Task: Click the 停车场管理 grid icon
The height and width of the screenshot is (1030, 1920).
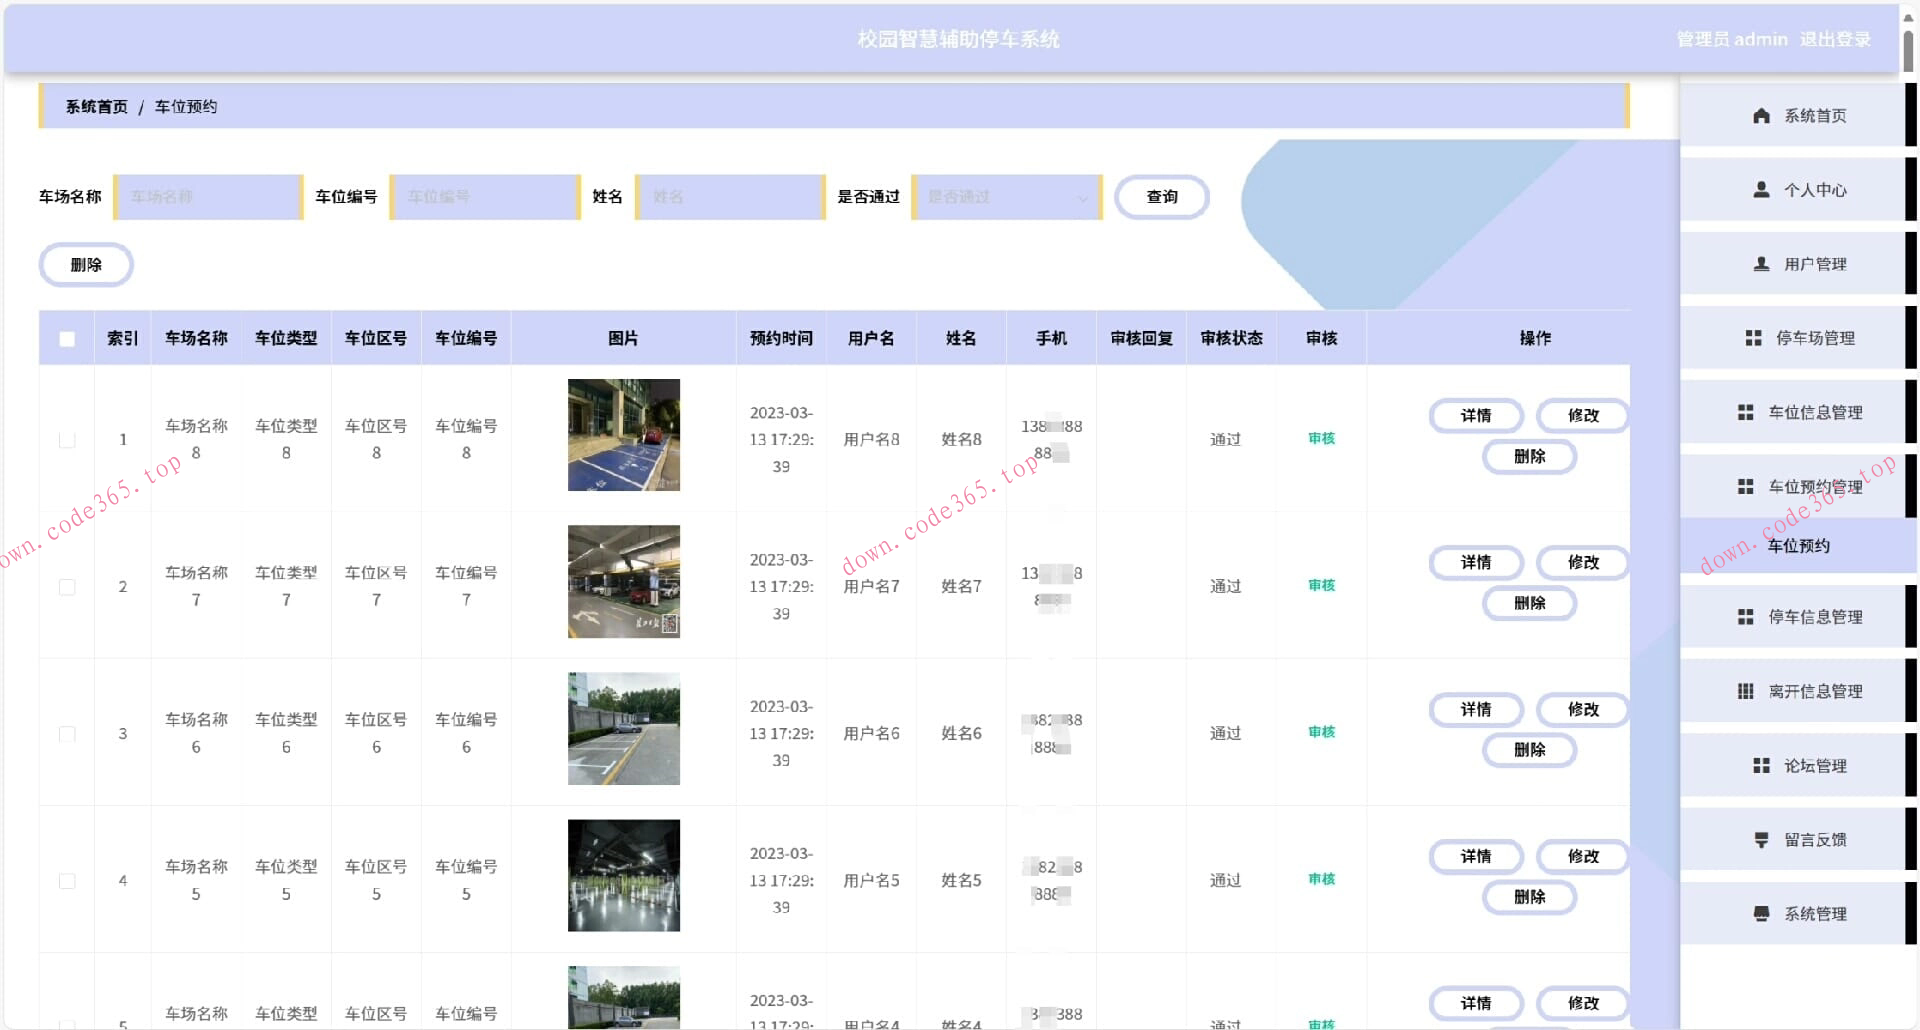Action: pyautogui.click(x=1751, y=337)
